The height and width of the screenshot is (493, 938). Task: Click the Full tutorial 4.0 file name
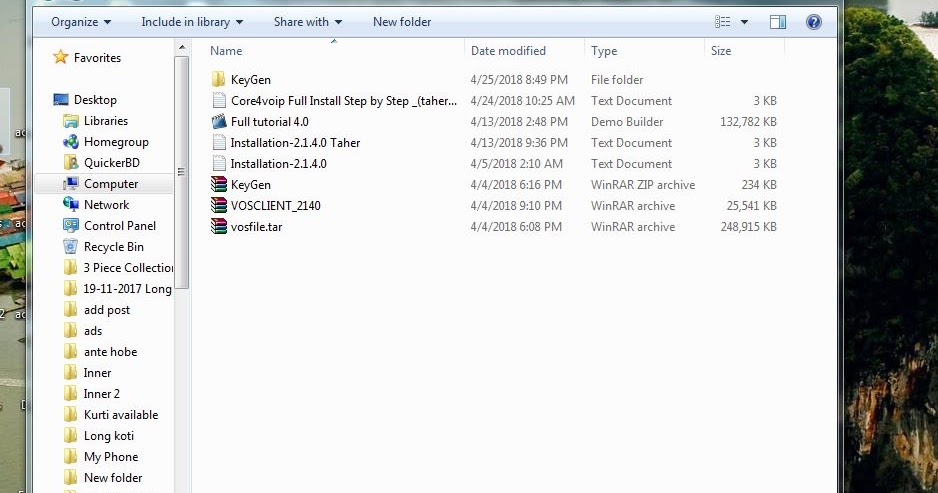(x=269, y=121)
